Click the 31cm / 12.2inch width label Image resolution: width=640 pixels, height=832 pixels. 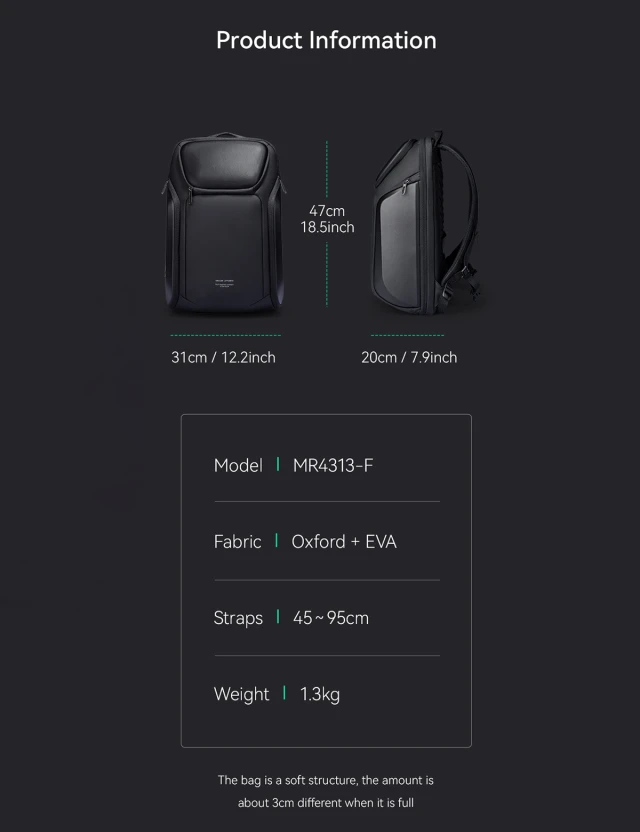223,358
